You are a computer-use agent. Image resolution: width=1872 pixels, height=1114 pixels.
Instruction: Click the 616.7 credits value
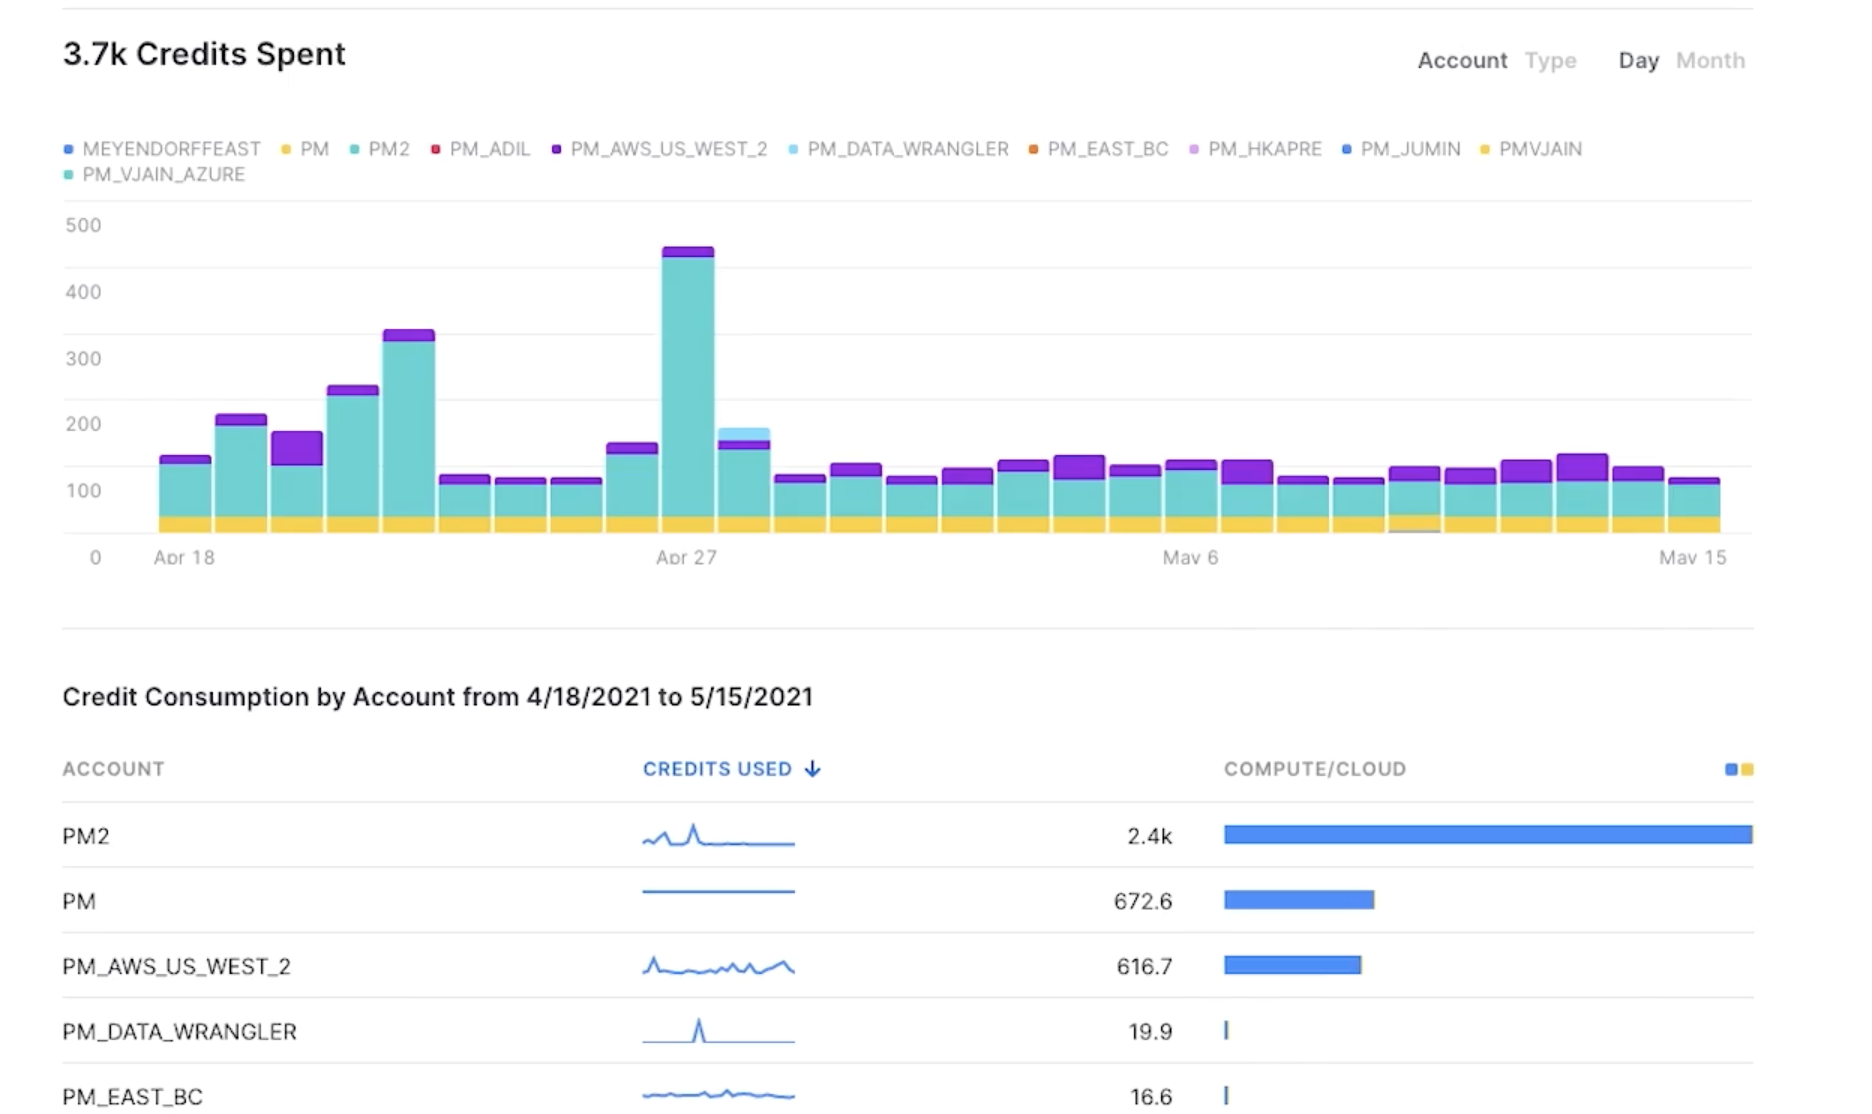pos(1144,966)
